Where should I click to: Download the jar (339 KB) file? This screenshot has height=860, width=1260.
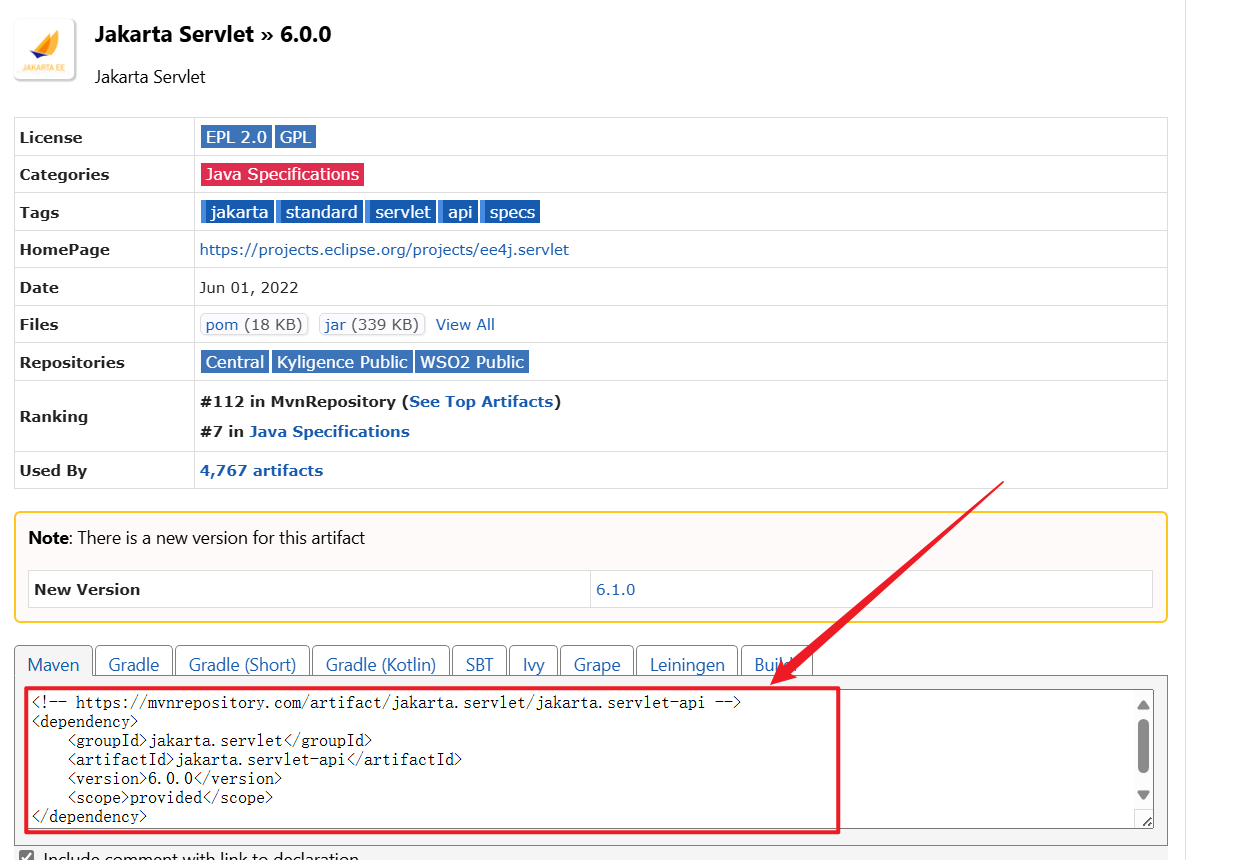tap(372, 324)
